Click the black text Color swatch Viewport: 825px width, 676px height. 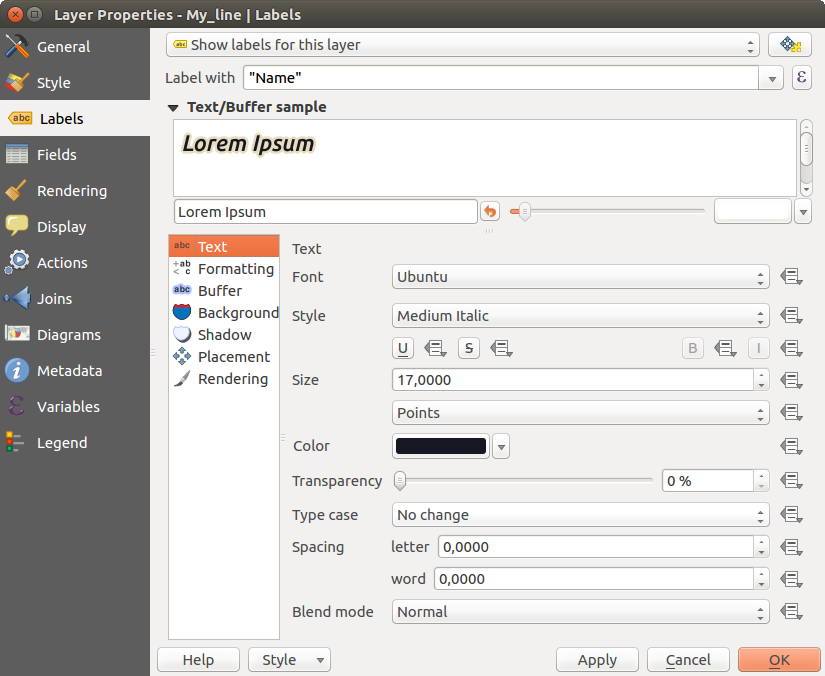tap(442, 446)
